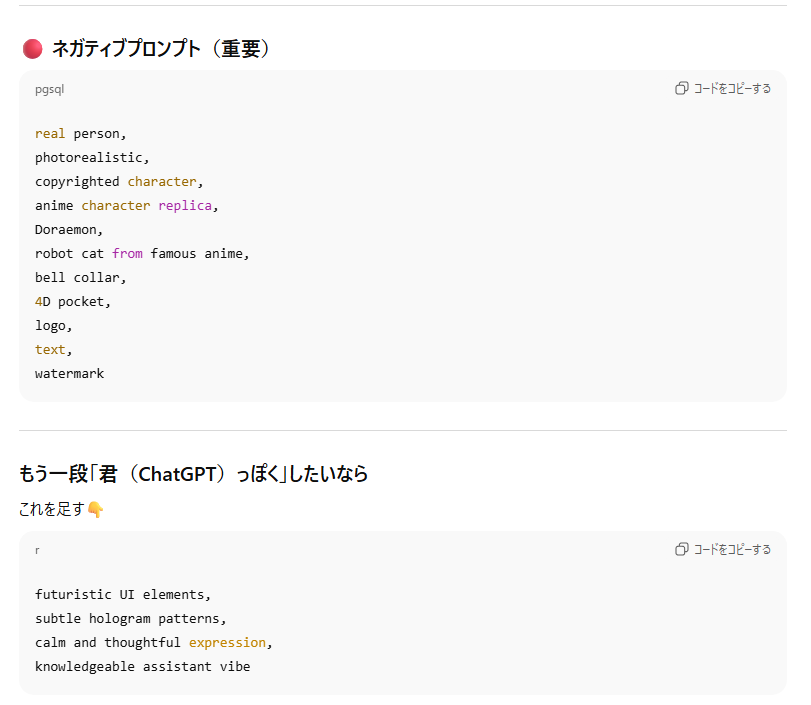Click the red circle emoji beside the heading

(32, 49)
